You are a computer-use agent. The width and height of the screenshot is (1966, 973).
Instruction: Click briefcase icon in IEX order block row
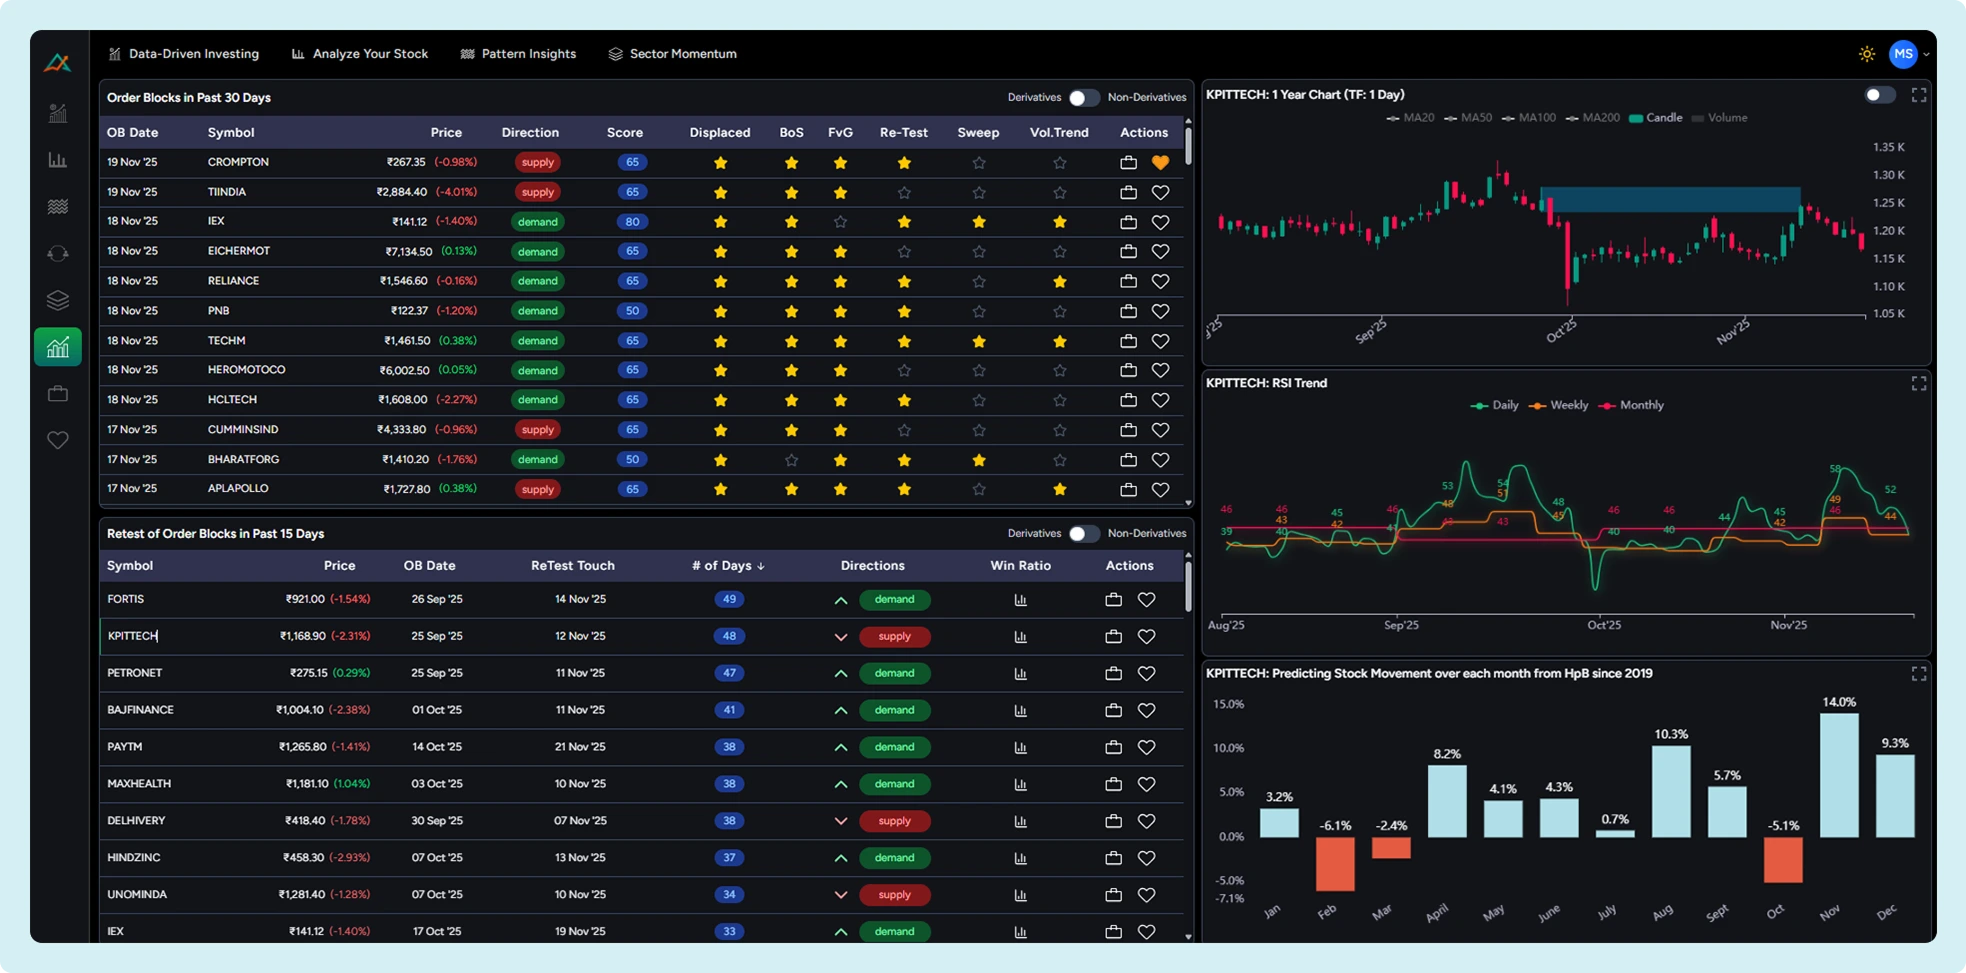click(x=1128, y=222)
